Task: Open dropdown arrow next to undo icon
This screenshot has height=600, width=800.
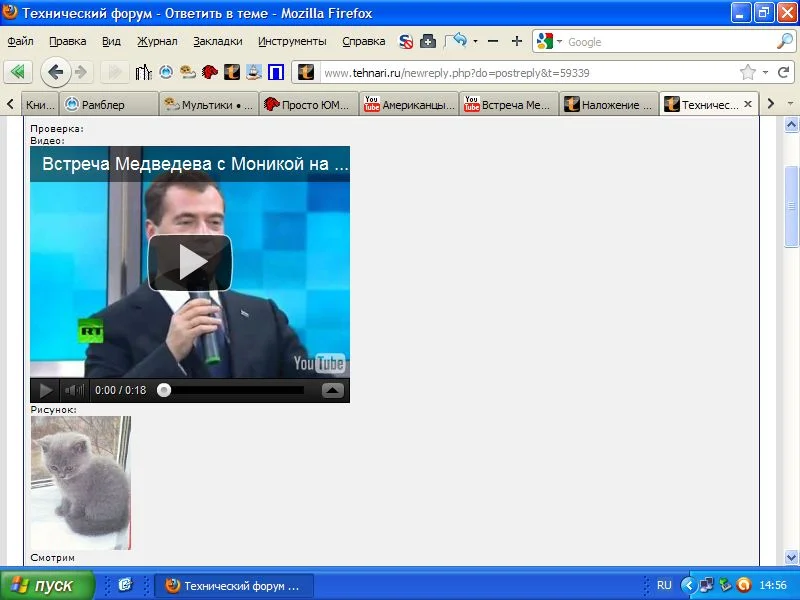Action: pos(475,41)
